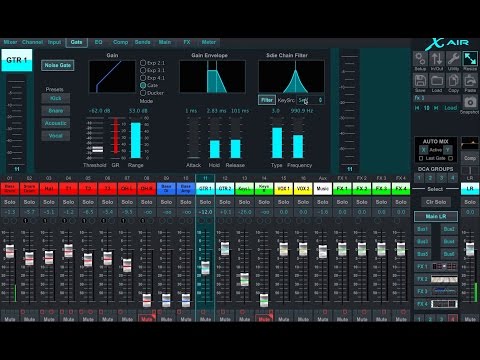Viewport: 480px width, 360px height.
Task: Select the Gate mode radio button
Action: tap(143, 85)
